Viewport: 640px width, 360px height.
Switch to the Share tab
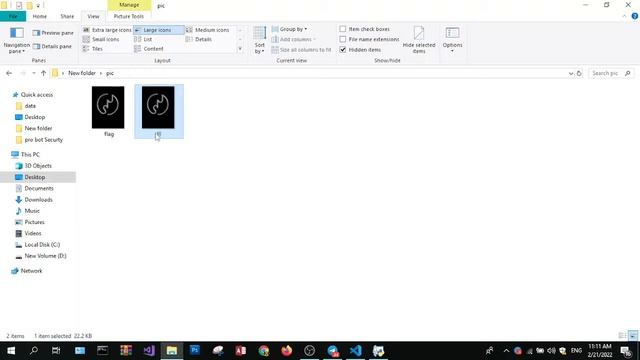(x=67, y=16)
